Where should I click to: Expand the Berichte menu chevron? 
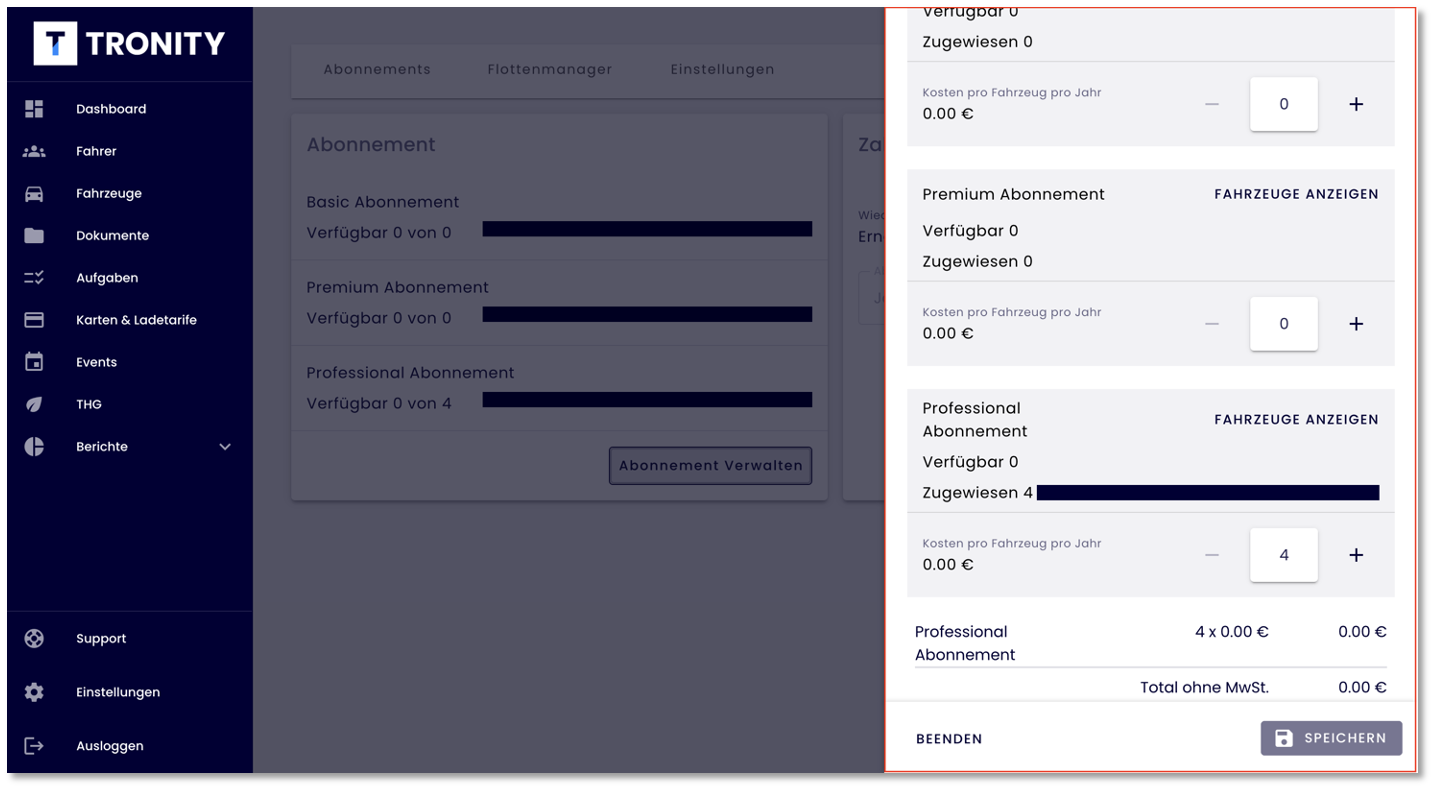[x=225, y=447]
